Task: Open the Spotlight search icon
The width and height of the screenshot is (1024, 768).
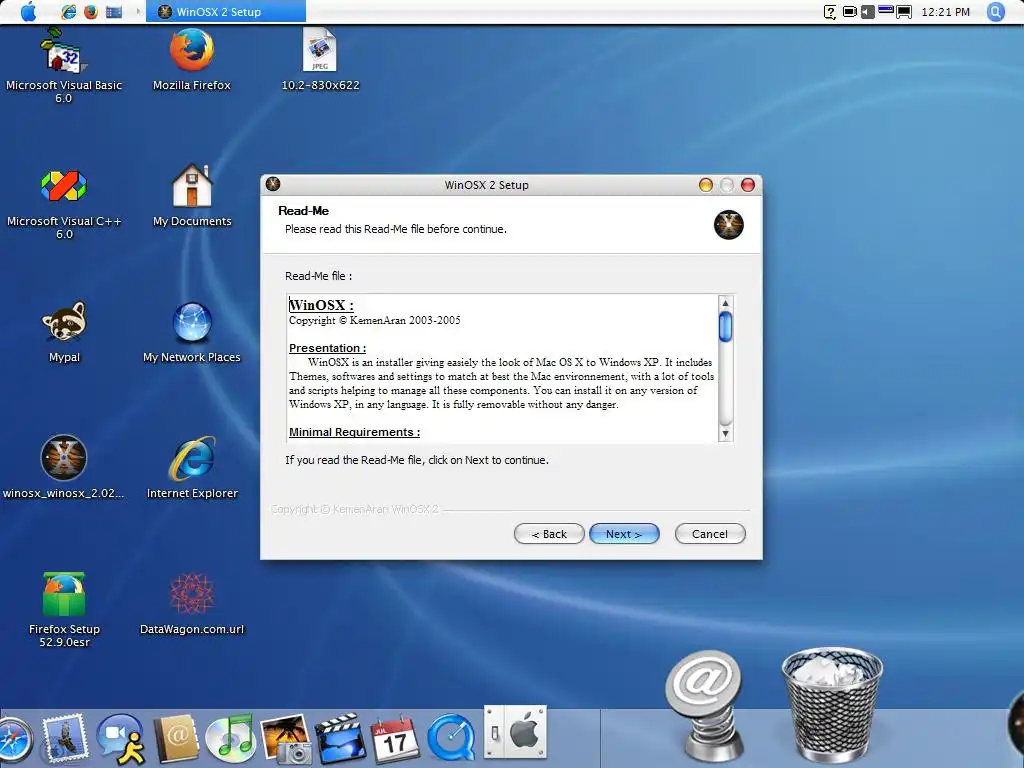Action: coord(996,12)
